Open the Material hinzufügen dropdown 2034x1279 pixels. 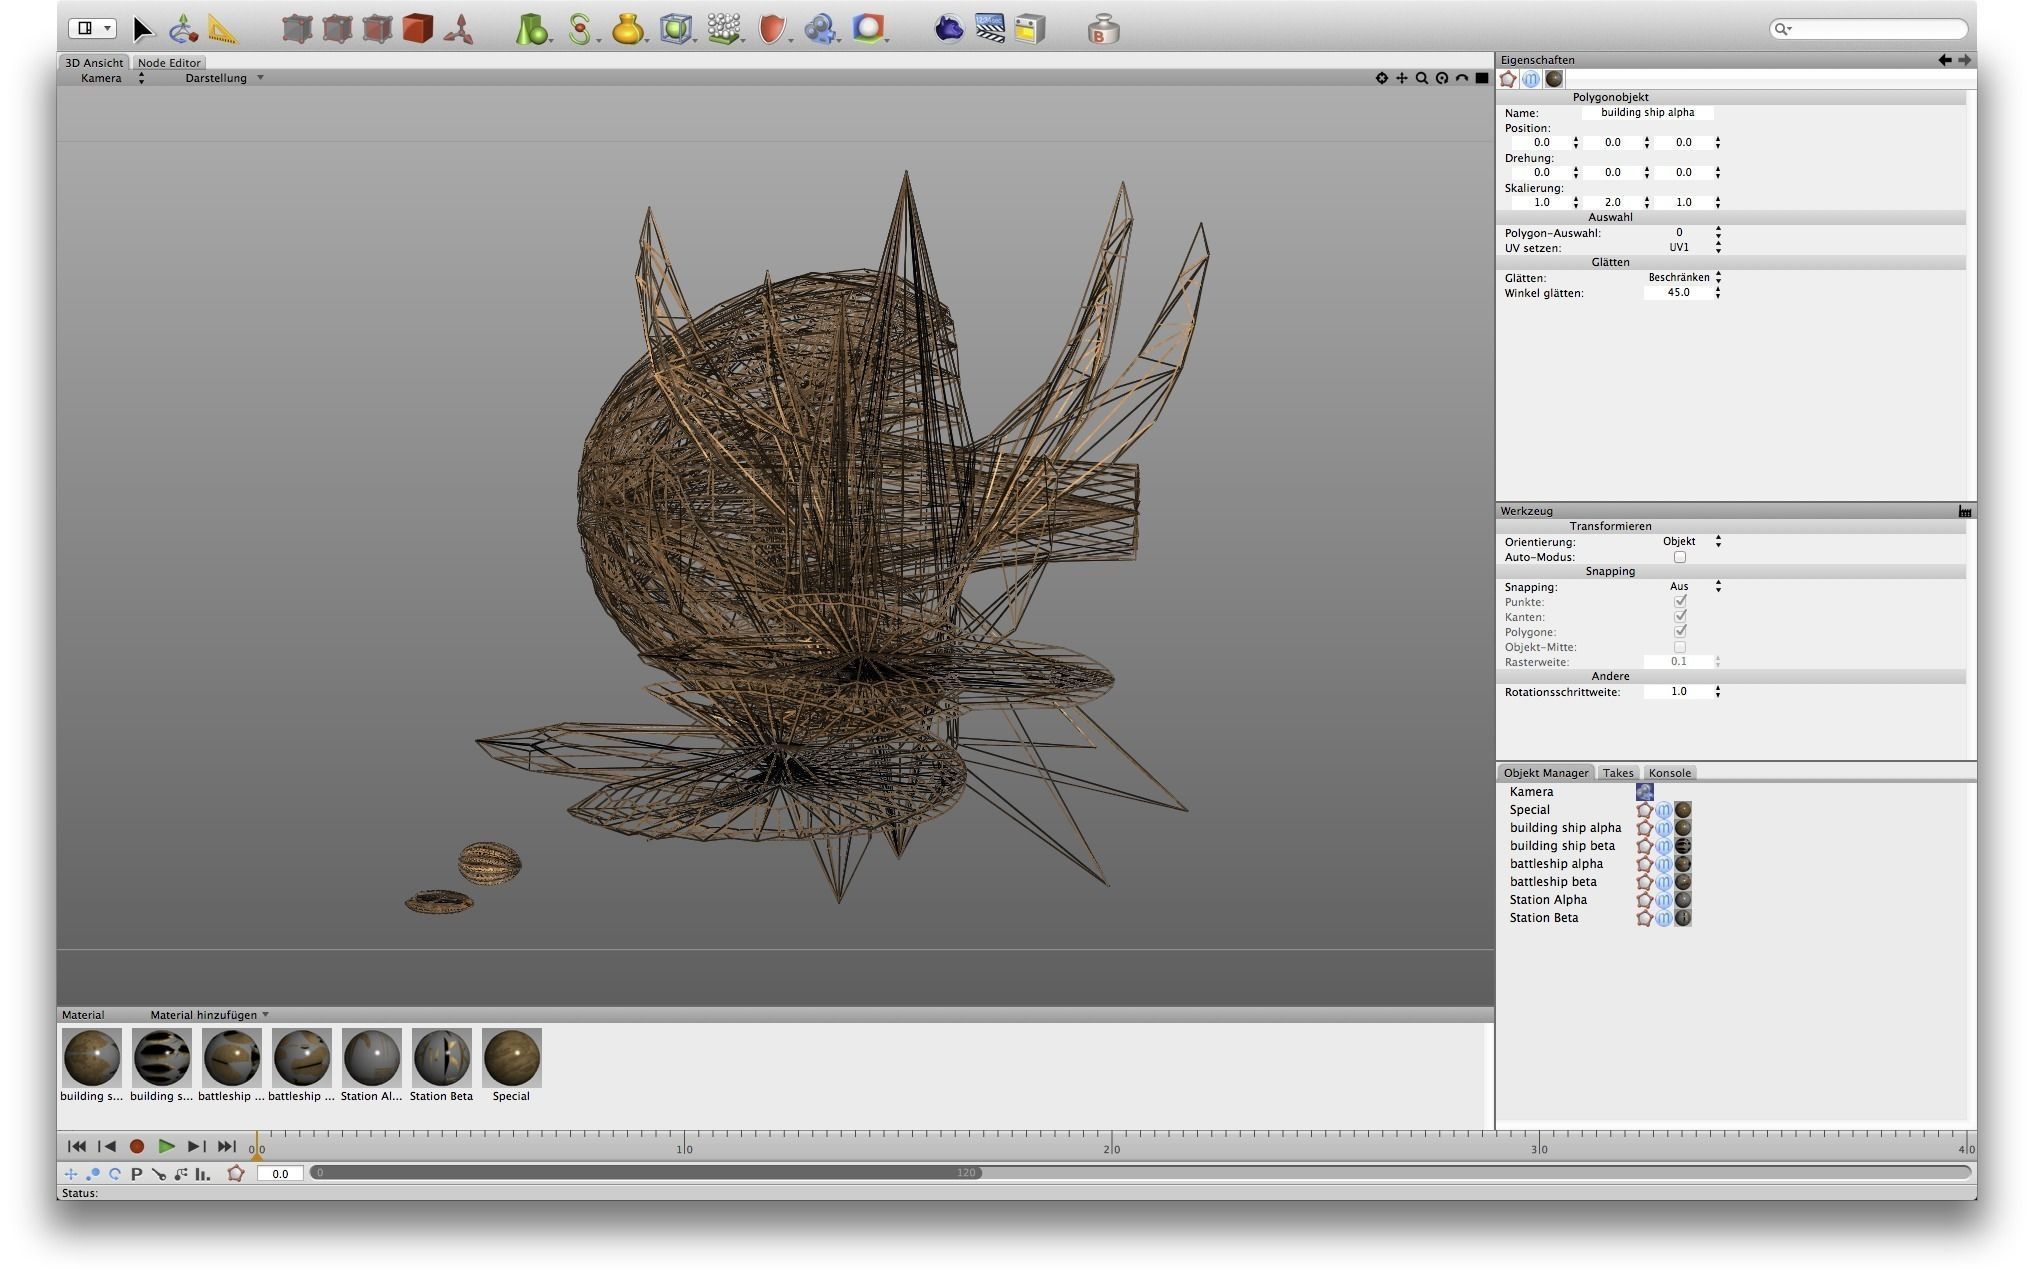[x=209, y=1015]
